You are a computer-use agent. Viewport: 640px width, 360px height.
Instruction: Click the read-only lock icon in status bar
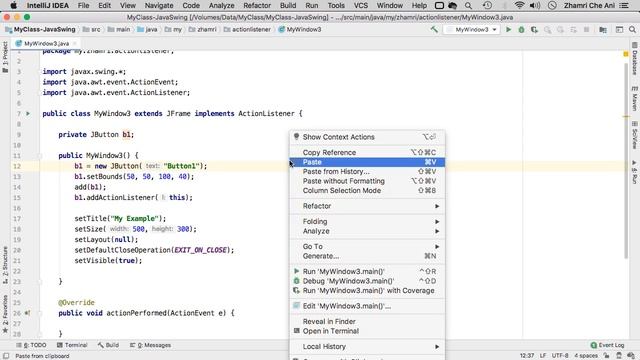[607, 356]
